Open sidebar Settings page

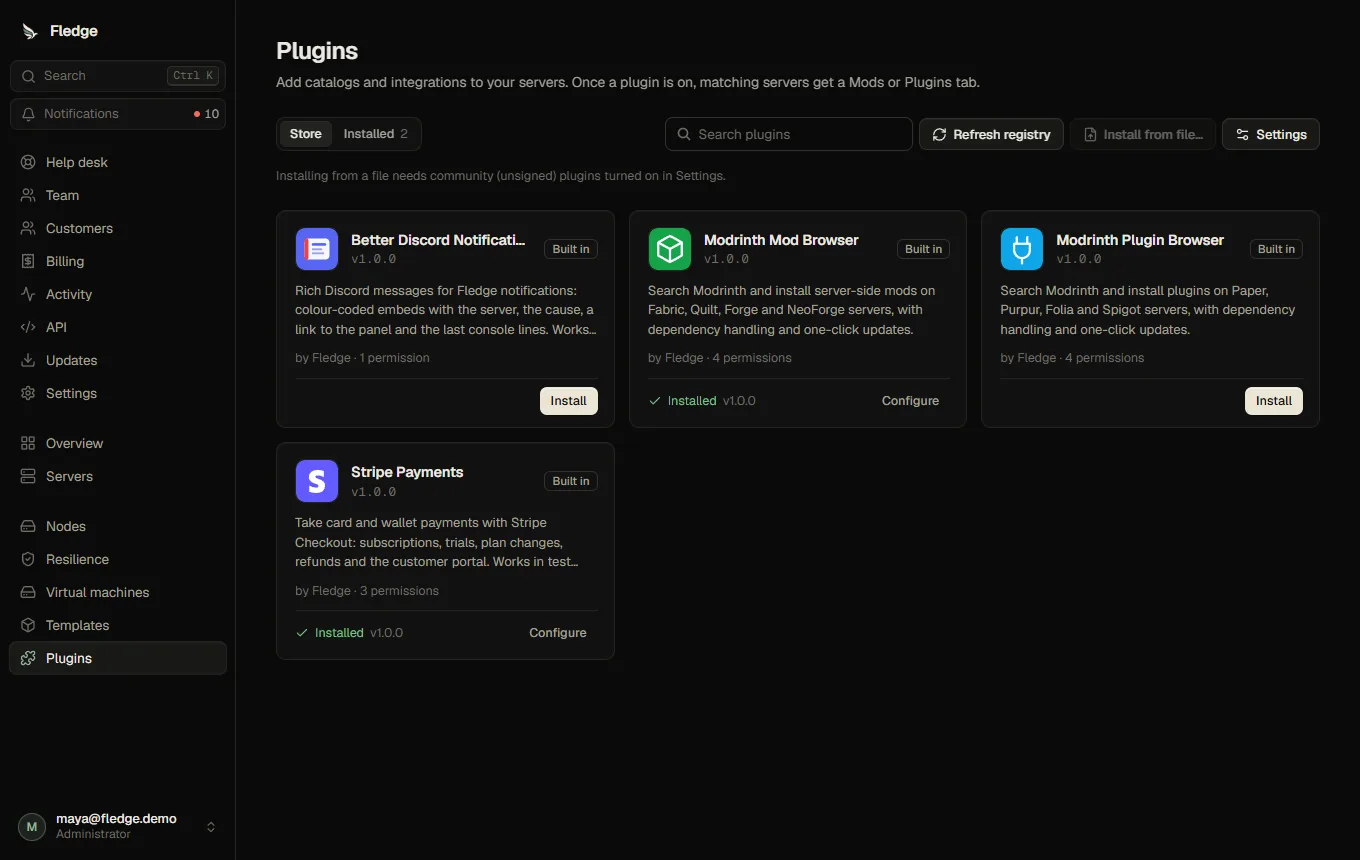(x=118, y=393)
